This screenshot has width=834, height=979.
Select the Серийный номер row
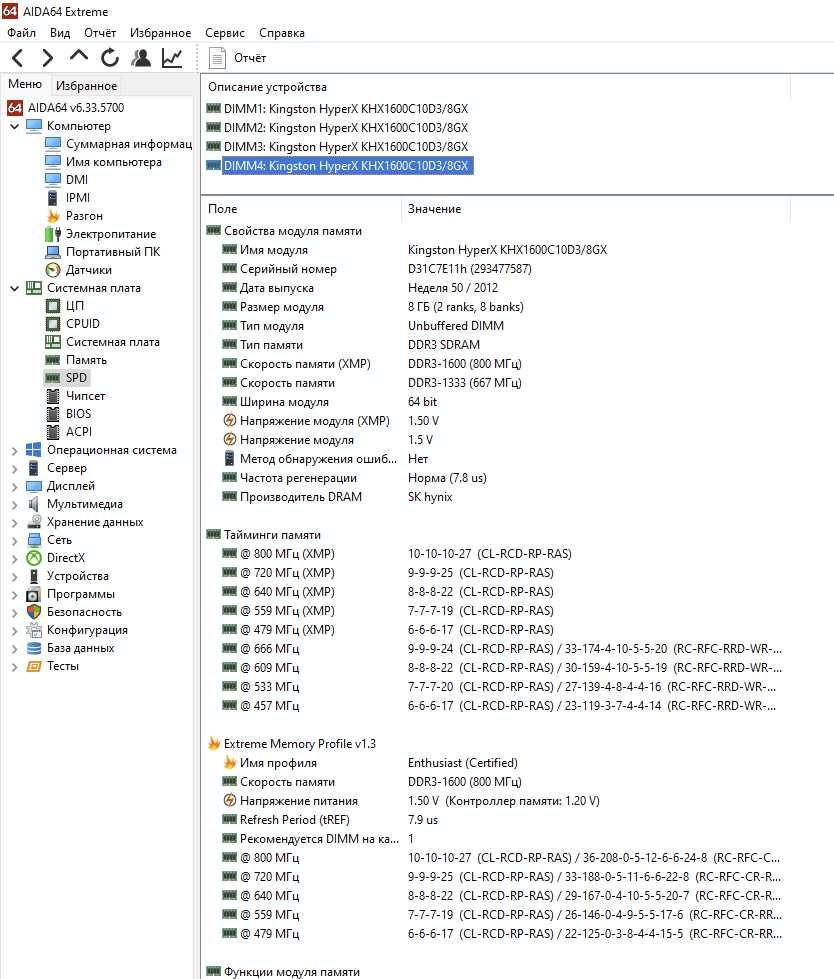click(x=376, y=269)
